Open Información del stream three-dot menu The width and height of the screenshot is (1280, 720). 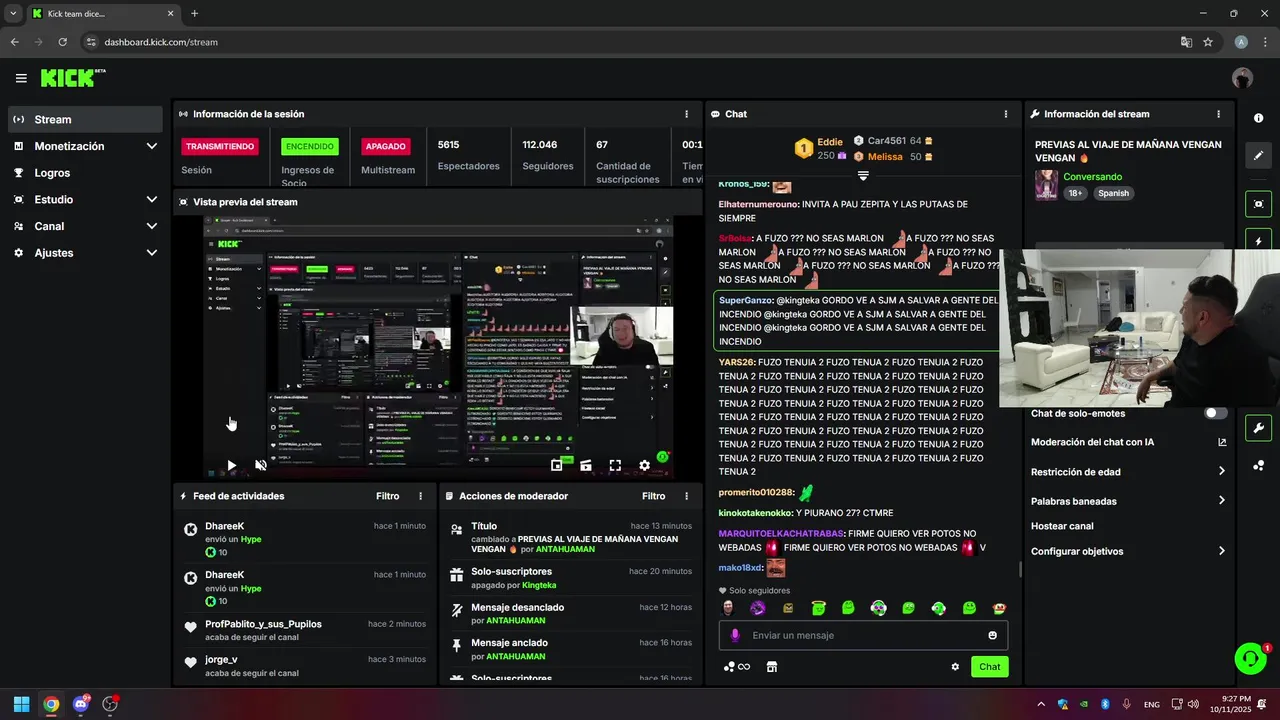pyautogui.click(x=1218, y=114)
